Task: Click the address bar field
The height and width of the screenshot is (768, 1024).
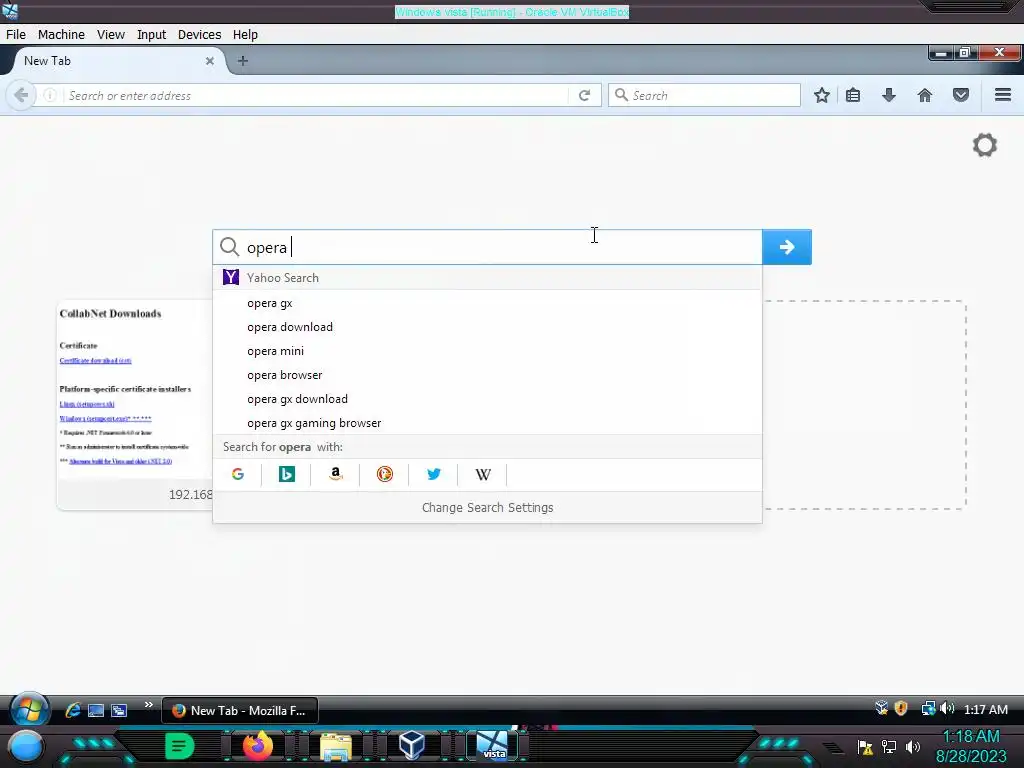Action: (317, 95)
